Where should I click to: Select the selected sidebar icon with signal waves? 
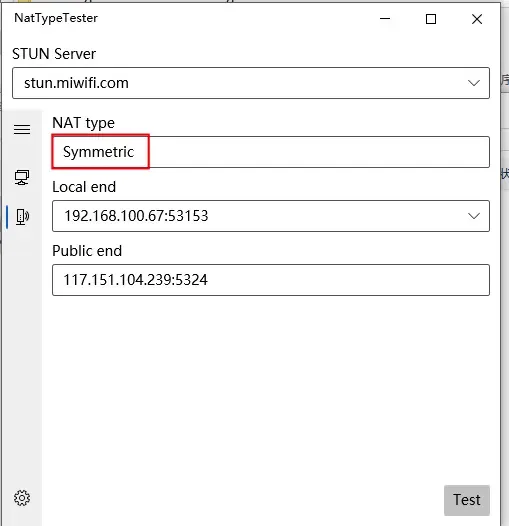tap(22, 216)
